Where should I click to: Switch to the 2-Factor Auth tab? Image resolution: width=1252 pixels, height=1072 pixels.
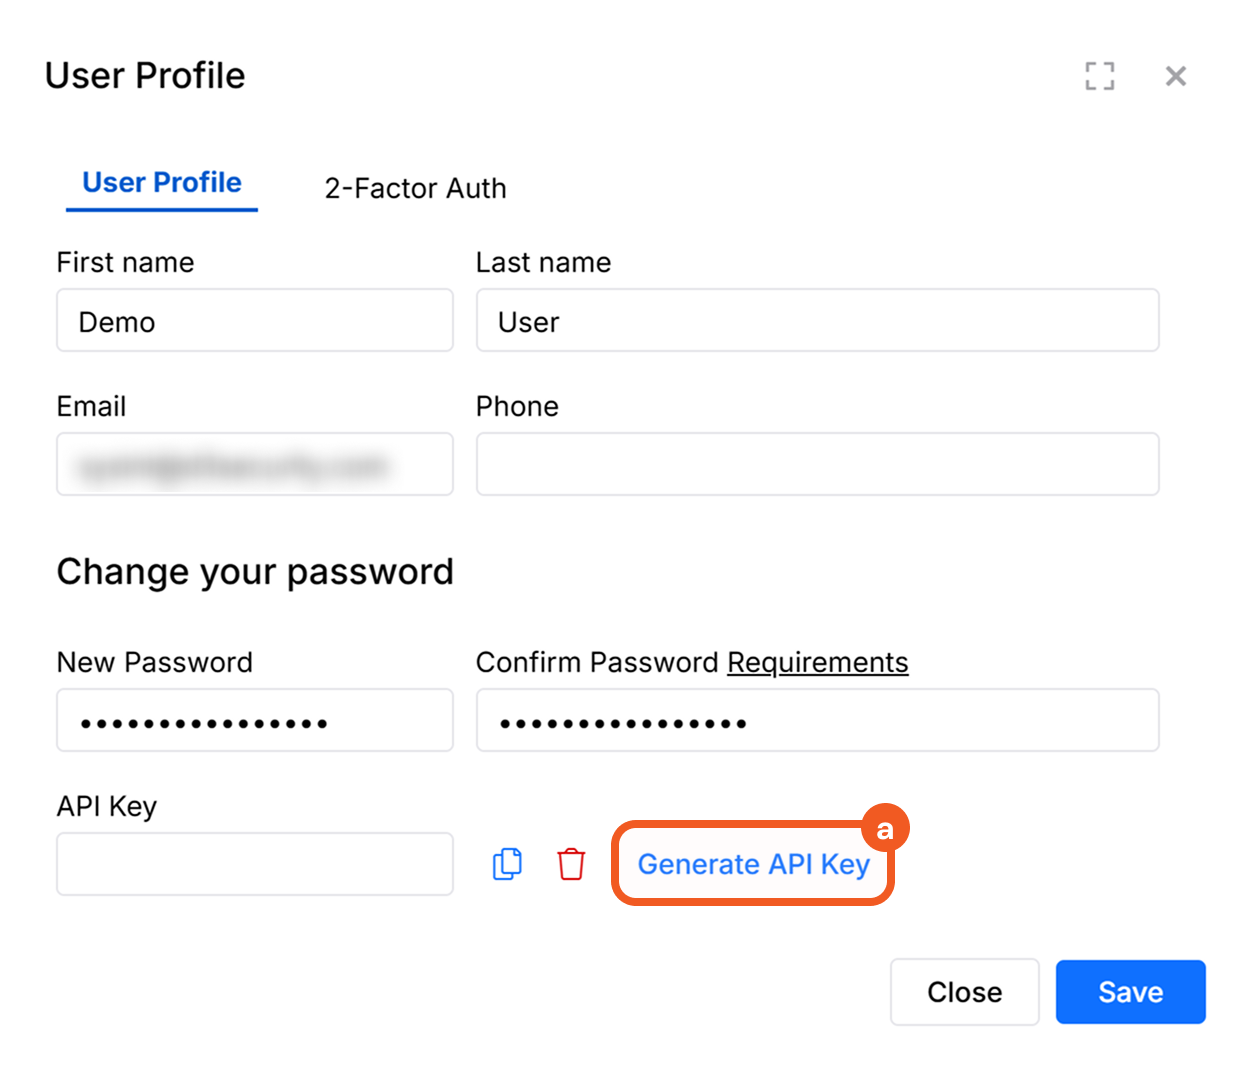(415, 188)
